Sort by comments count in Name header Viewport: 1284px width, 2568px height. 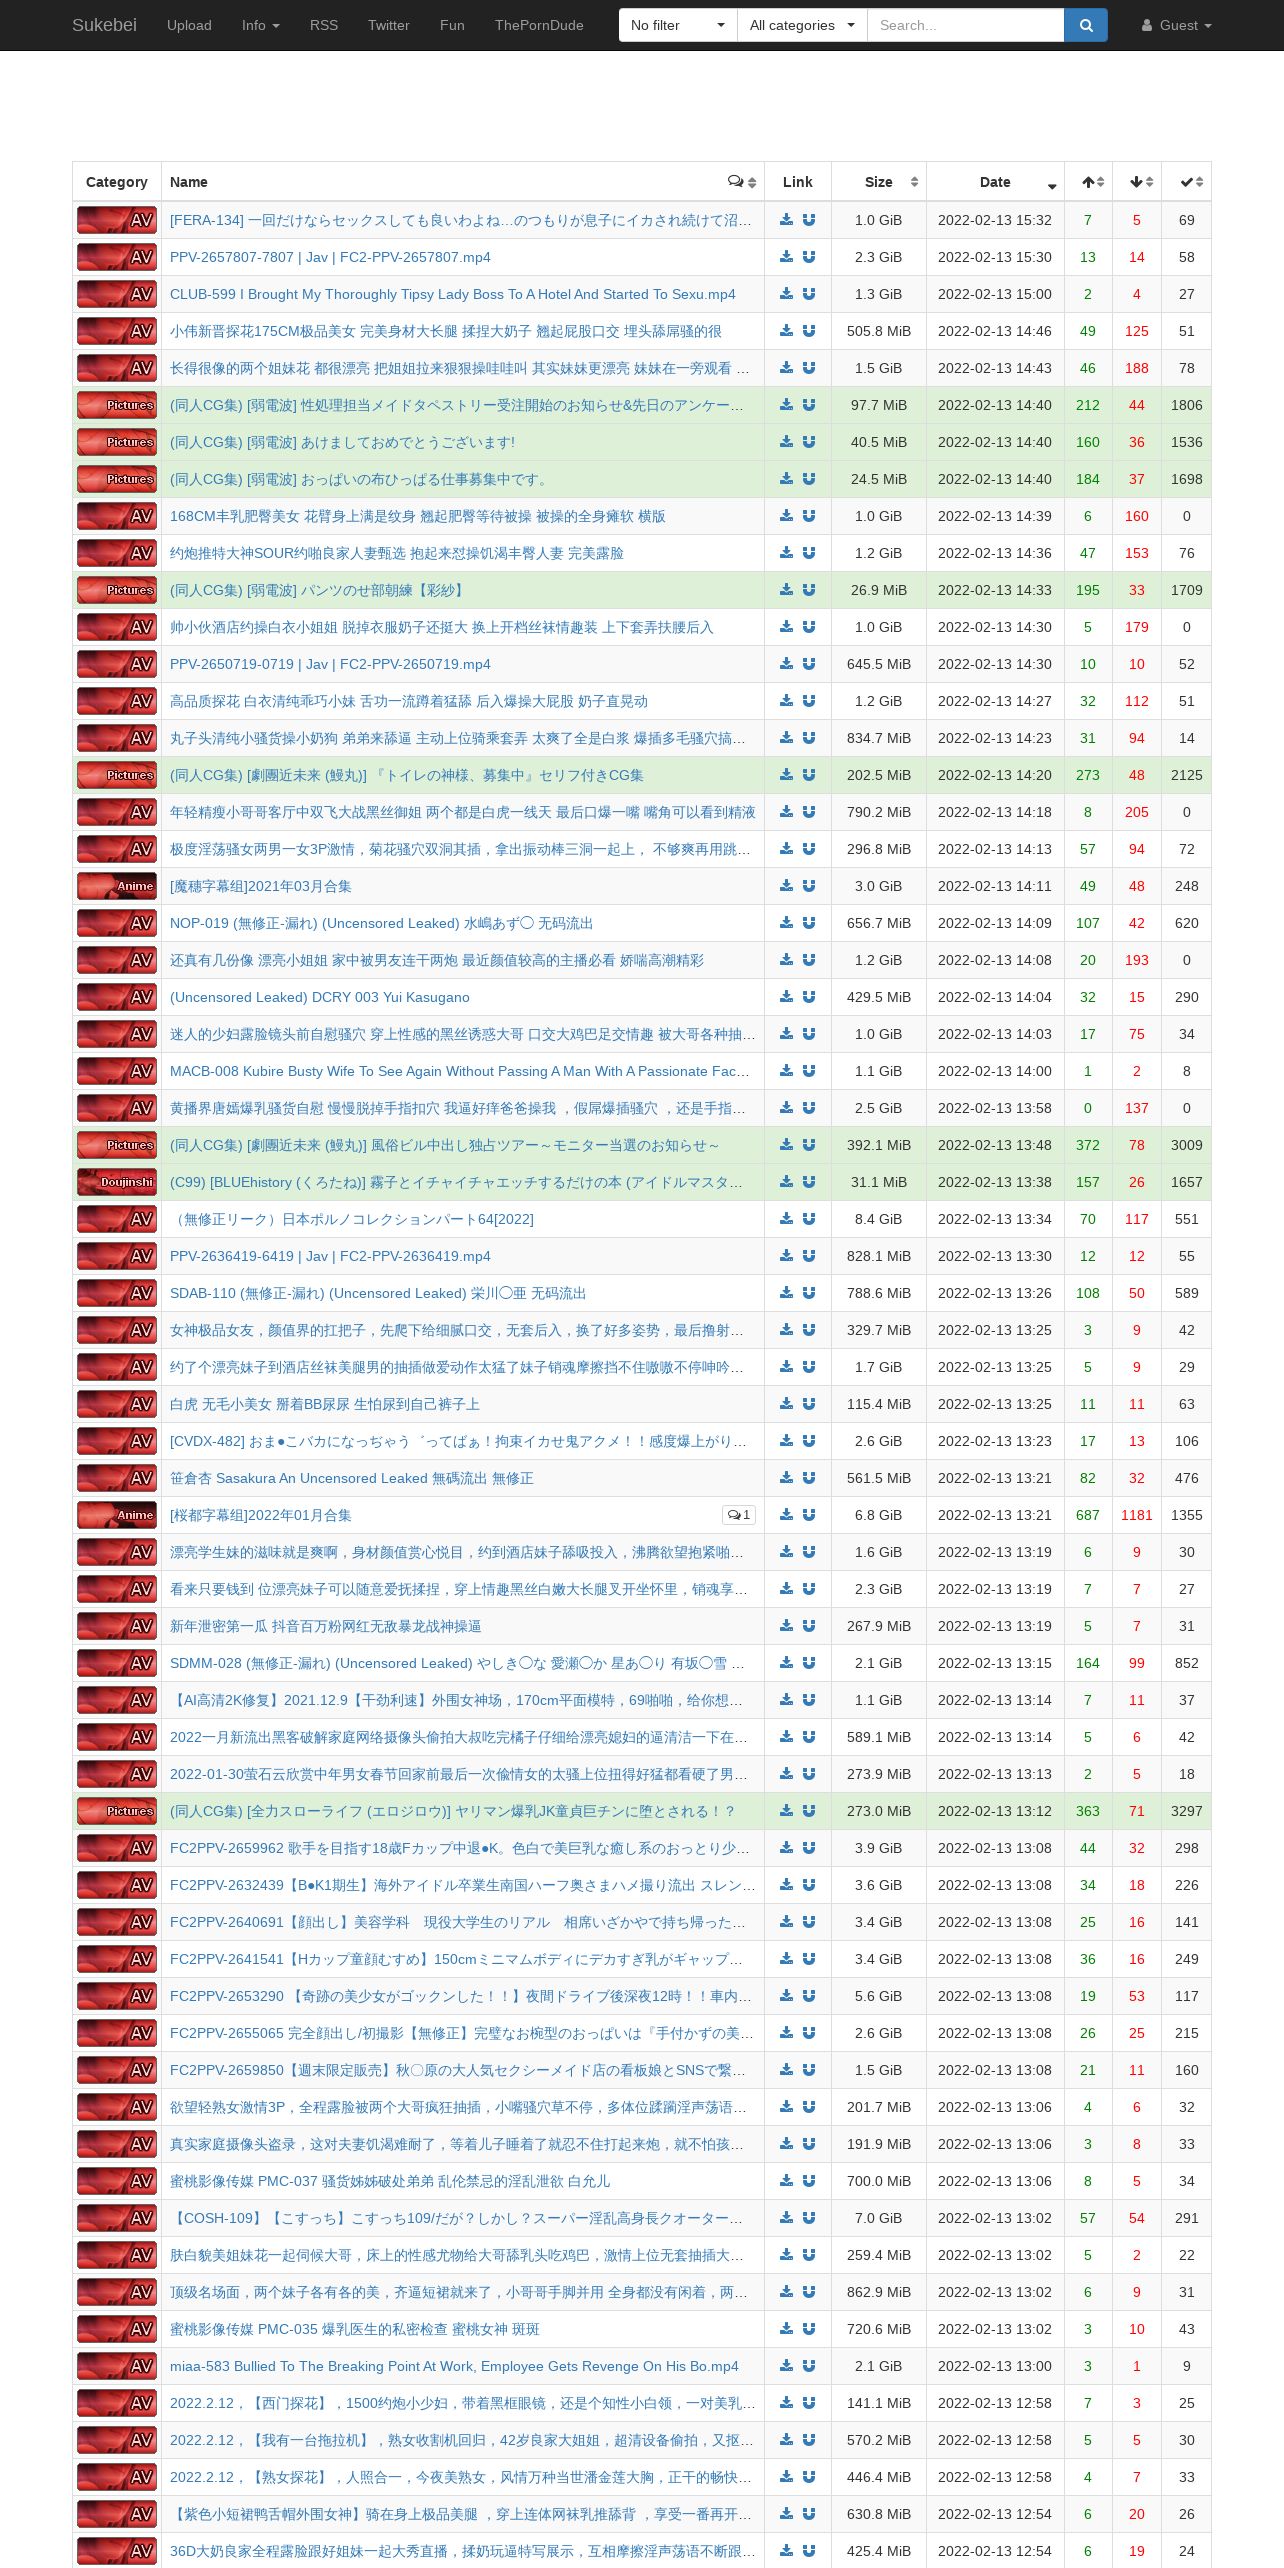[742, 182]
